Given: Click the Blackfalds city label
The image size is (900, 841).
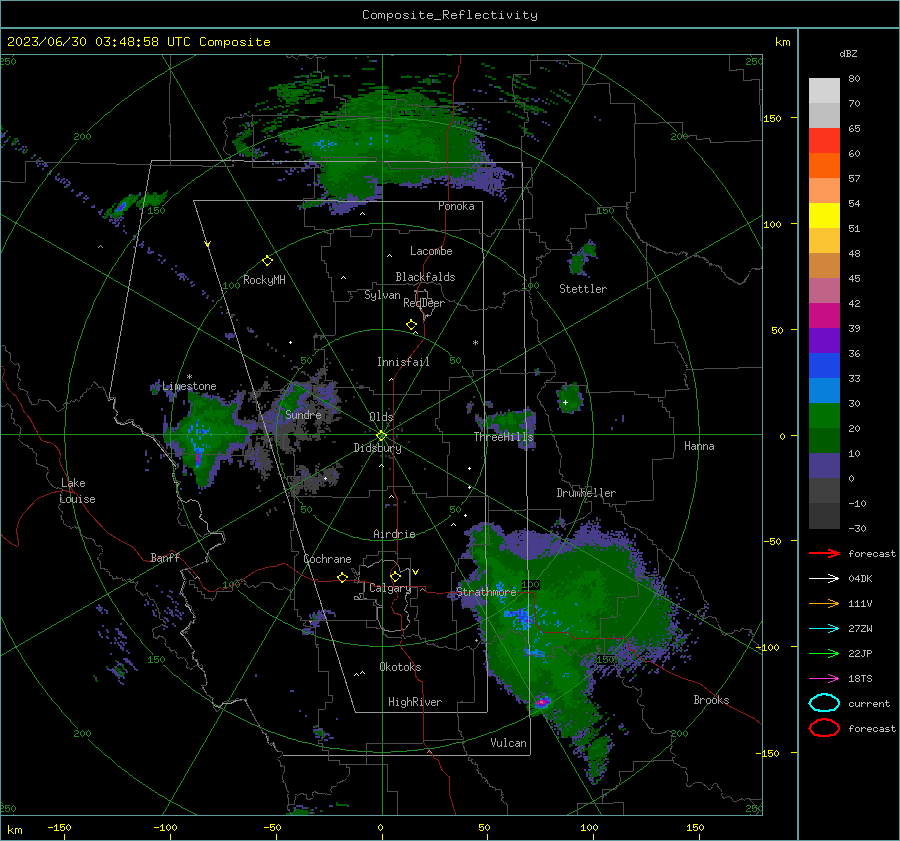Looking at the screenshot, I should (x=425, y=277).
